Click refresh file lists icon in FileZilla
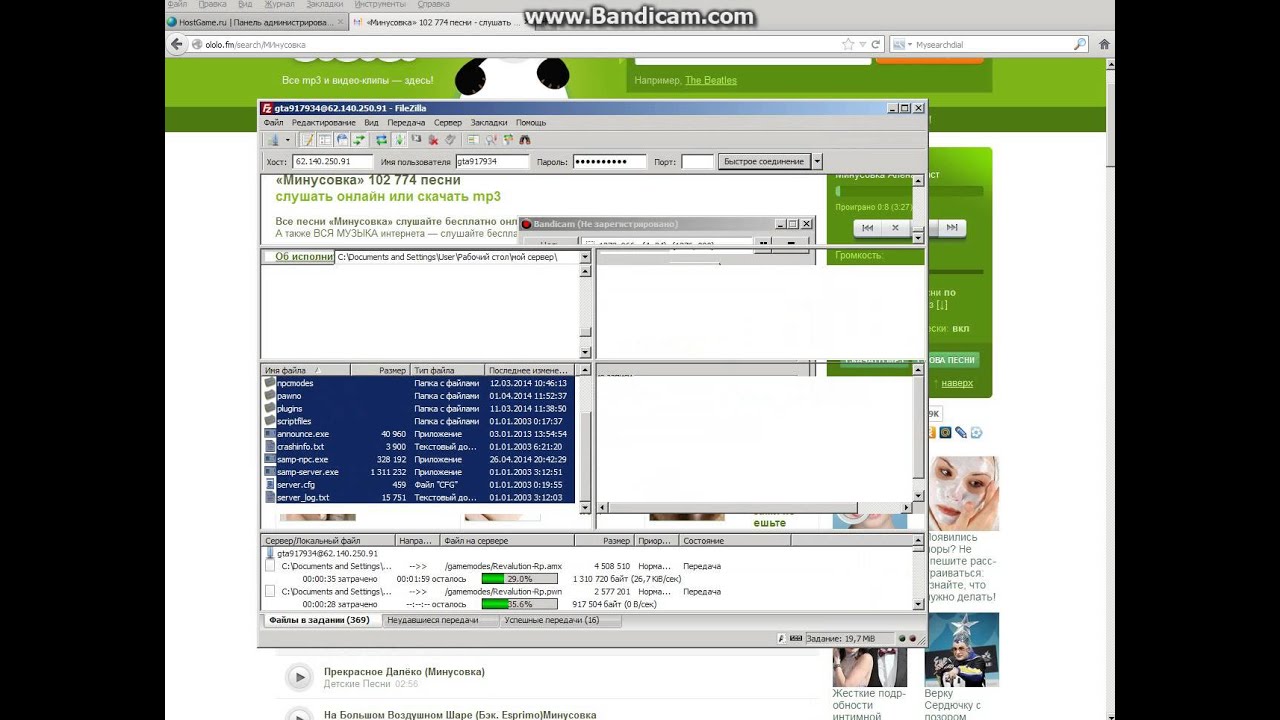 [x=382, y=140]
